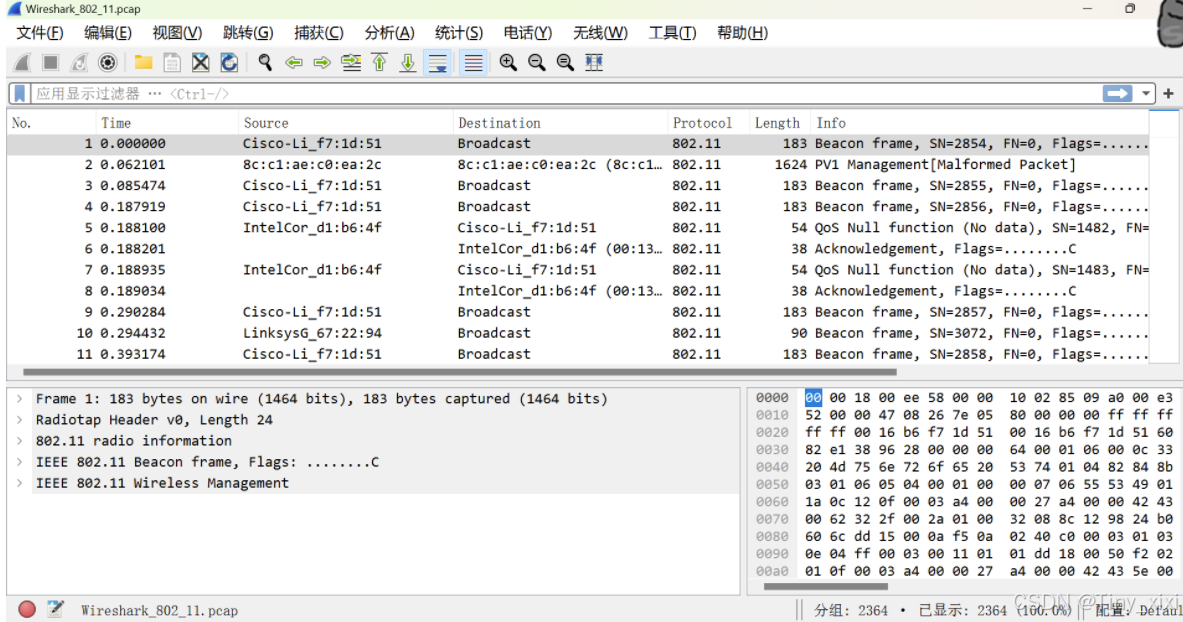1183x622 pixels.
Task: Sort by the No. column header
Action: pos(51,123)
